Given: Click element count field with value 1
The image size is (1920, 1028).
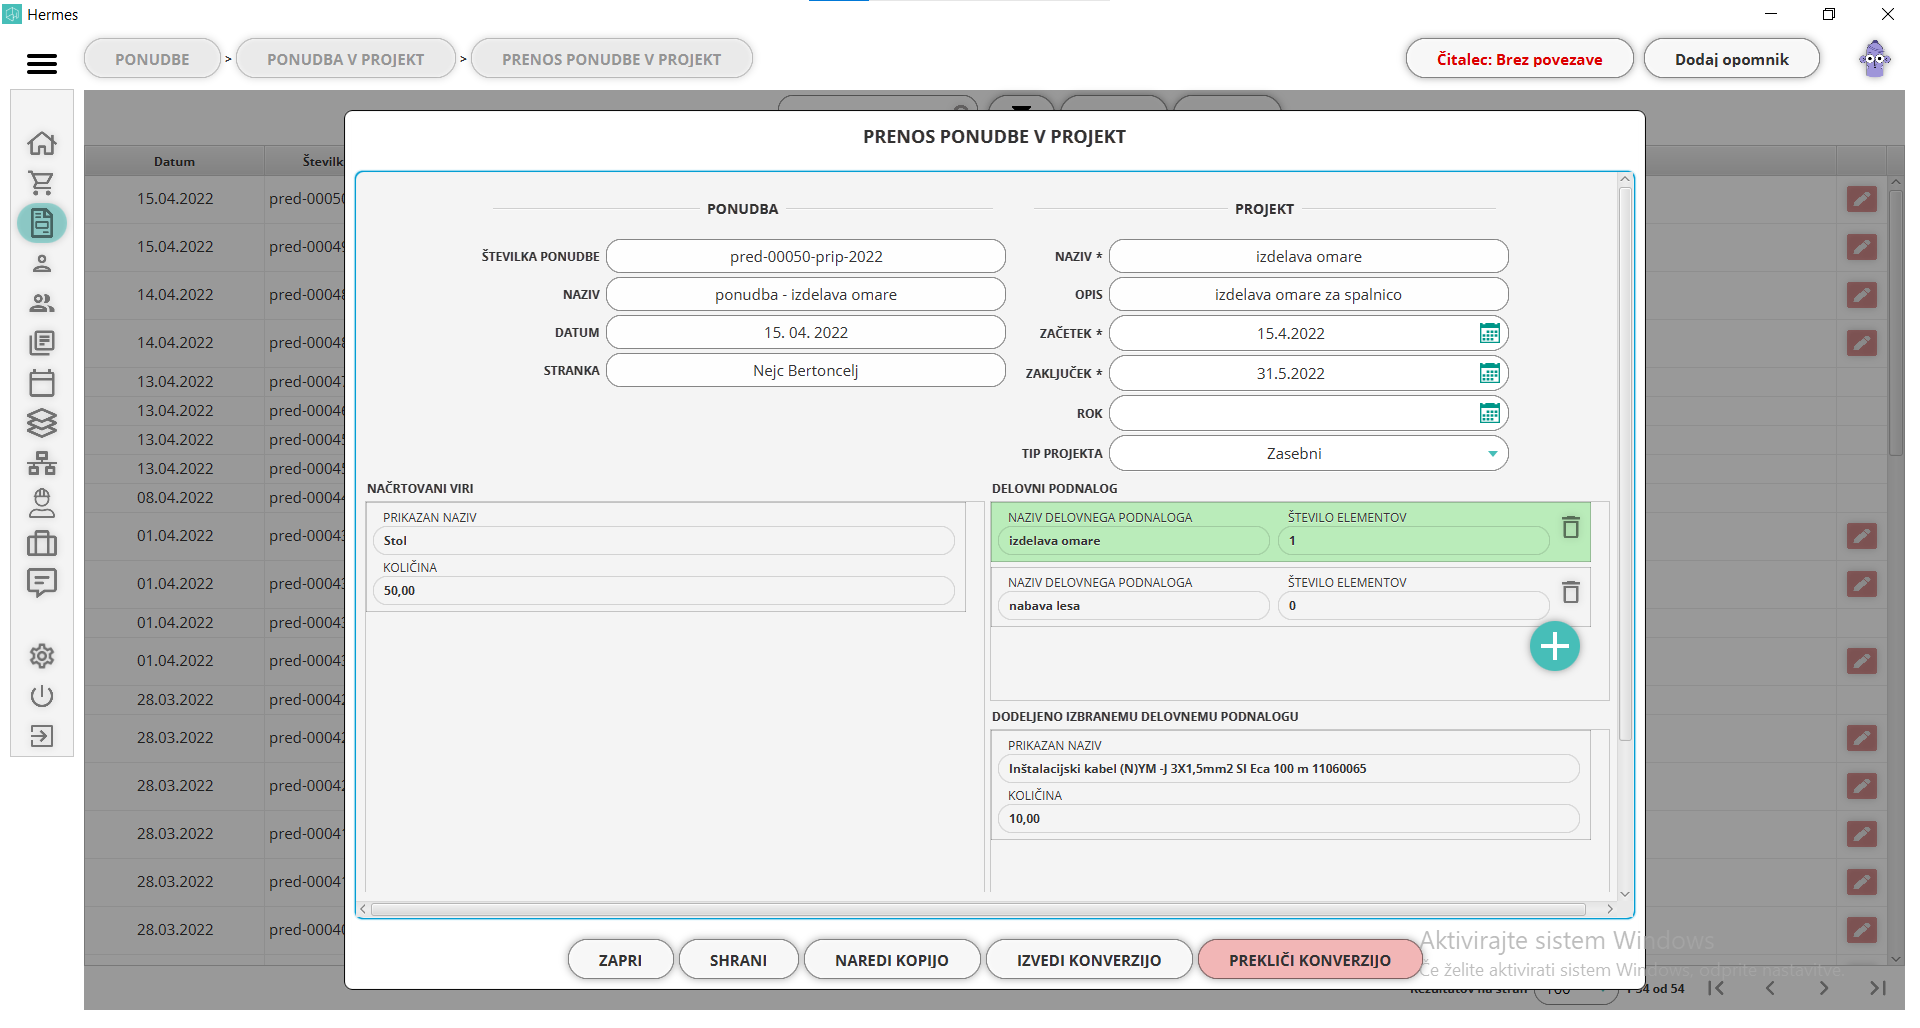Looking at the screenshot, I should pyautogui.click(x=1413, y=541).
